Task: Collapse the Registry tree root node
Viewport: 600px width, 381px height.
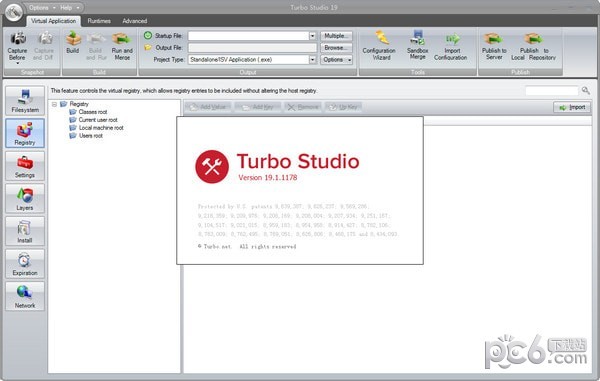Action: click(x=54, y=104)
